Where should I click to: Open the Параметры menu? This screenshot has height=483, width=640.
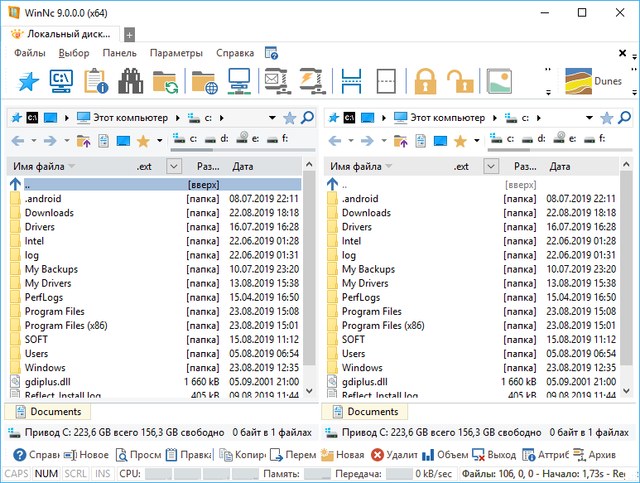tap(176, 53)
